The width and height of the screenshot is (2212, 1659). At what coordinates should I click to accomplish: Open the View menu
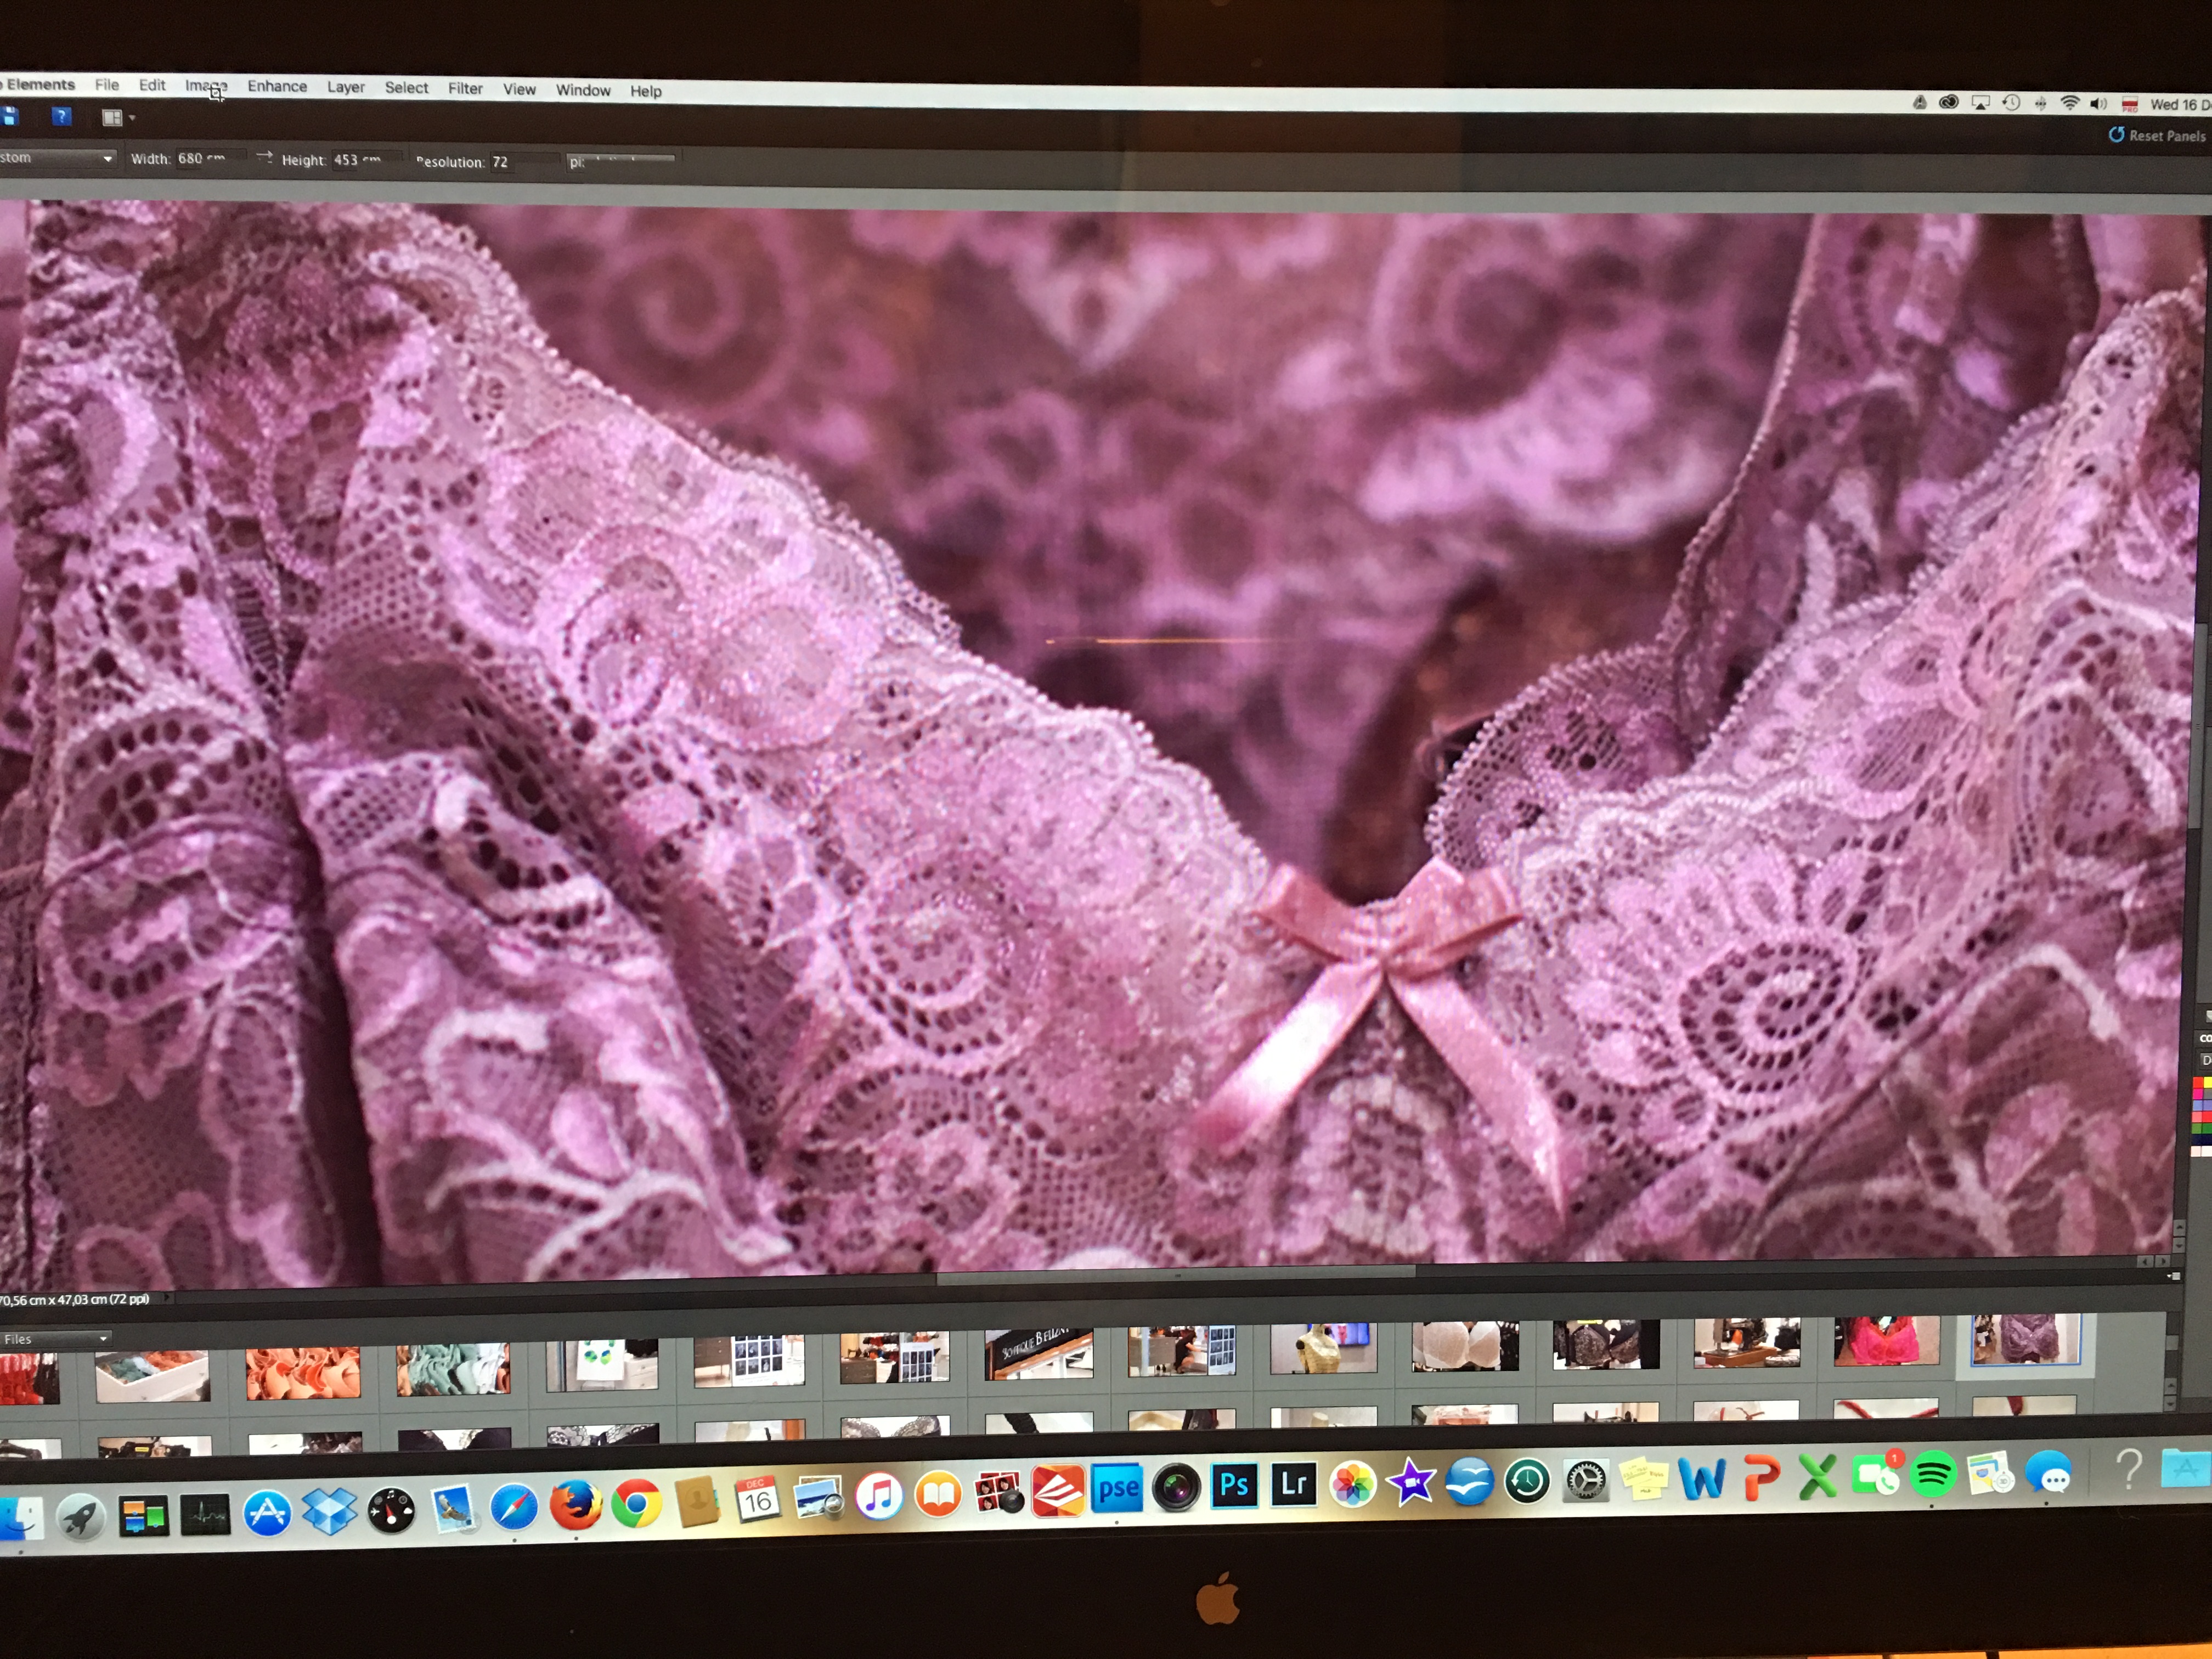pos(519,89)
